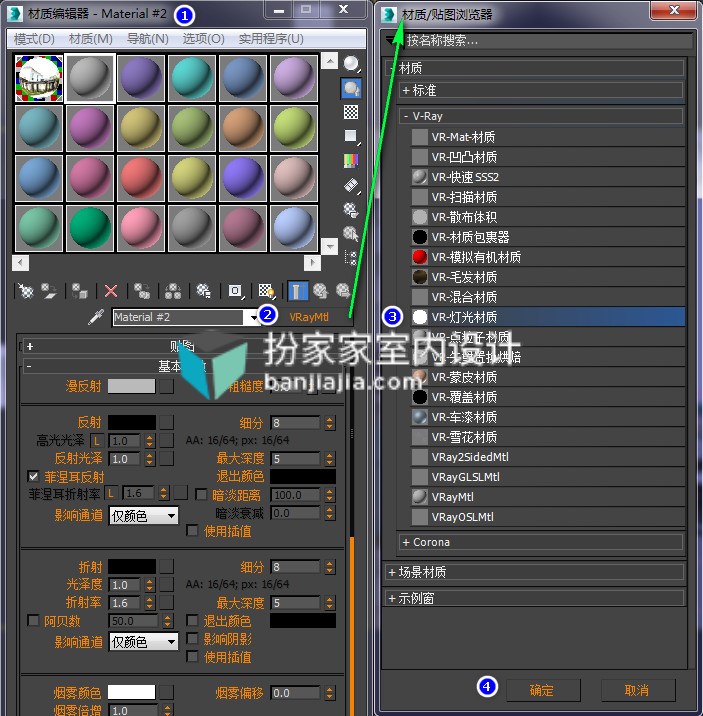Open refraction 影响通道 dropdown
Viewport: 703px width, 716px height.
(x=143, y=642)
